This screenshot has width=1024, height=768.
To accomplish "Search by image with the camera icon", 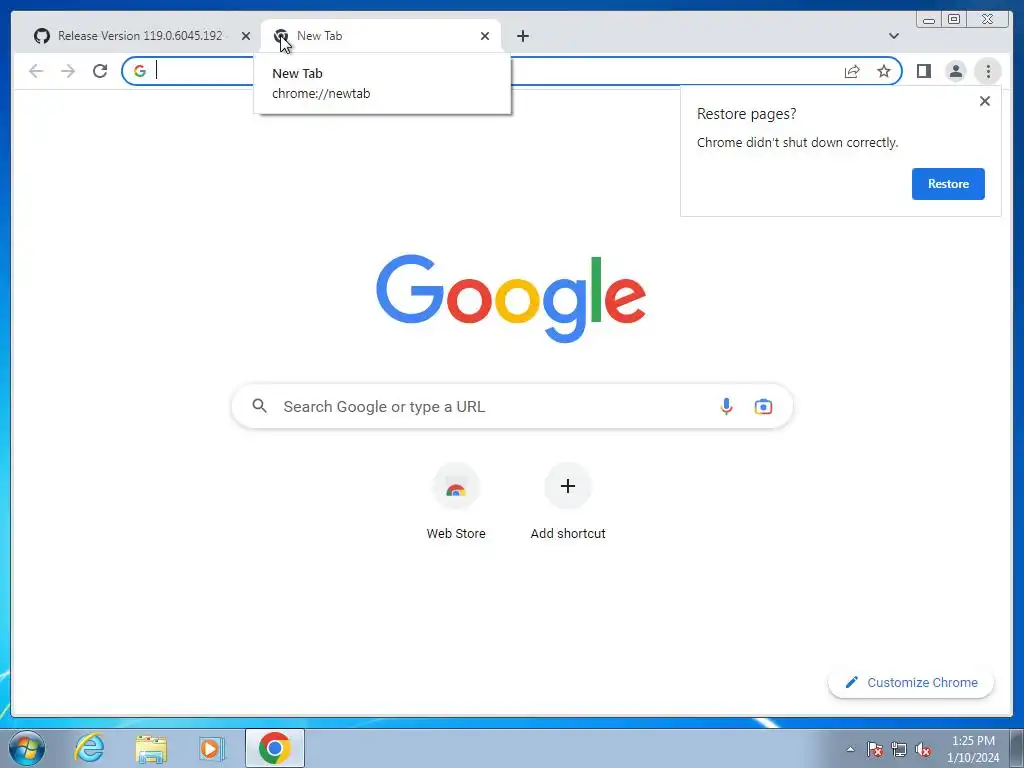I will (763, 406).
